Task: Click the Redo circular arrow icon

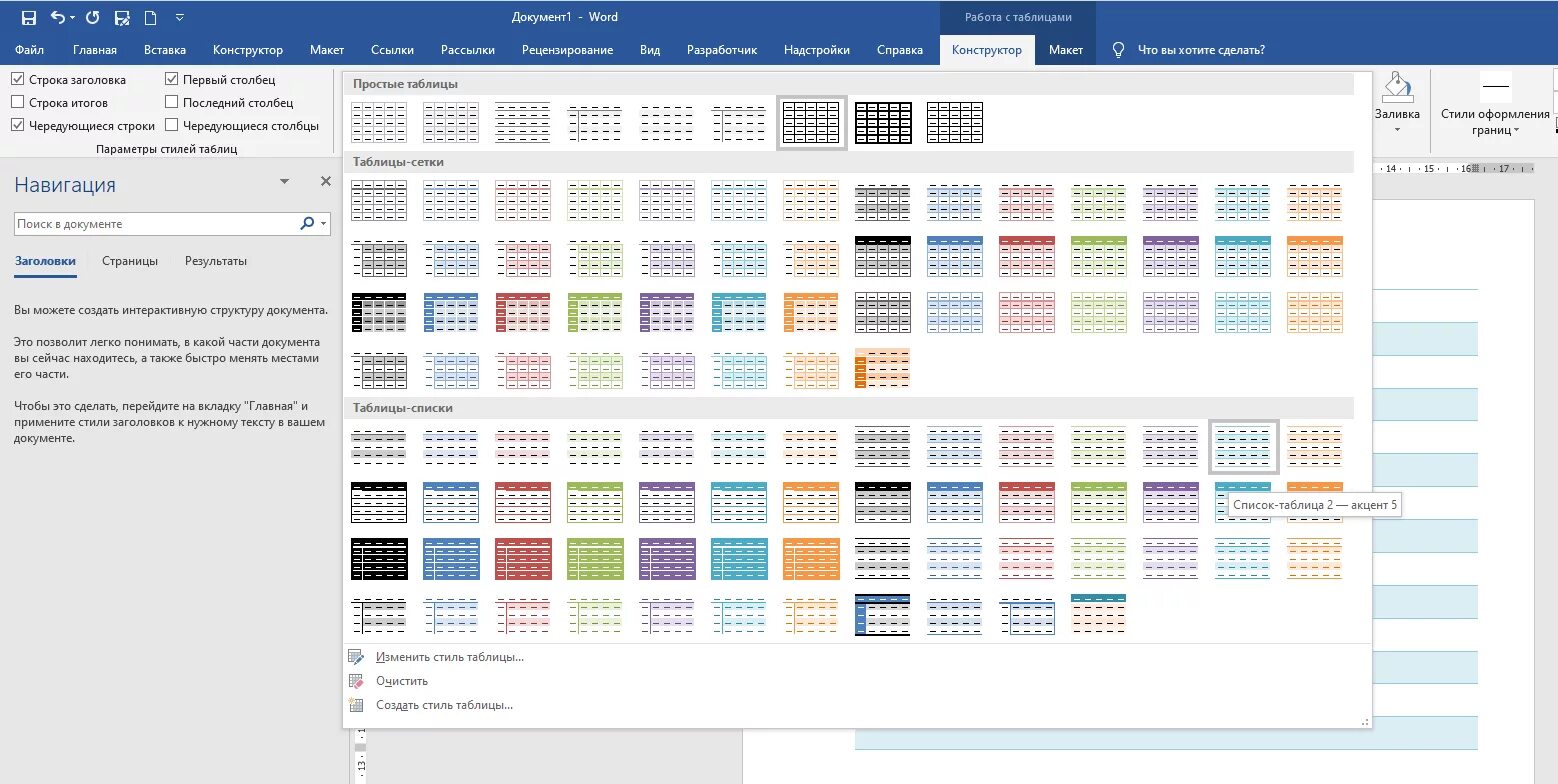Action: pyautogui.click(x=93, y=18)
